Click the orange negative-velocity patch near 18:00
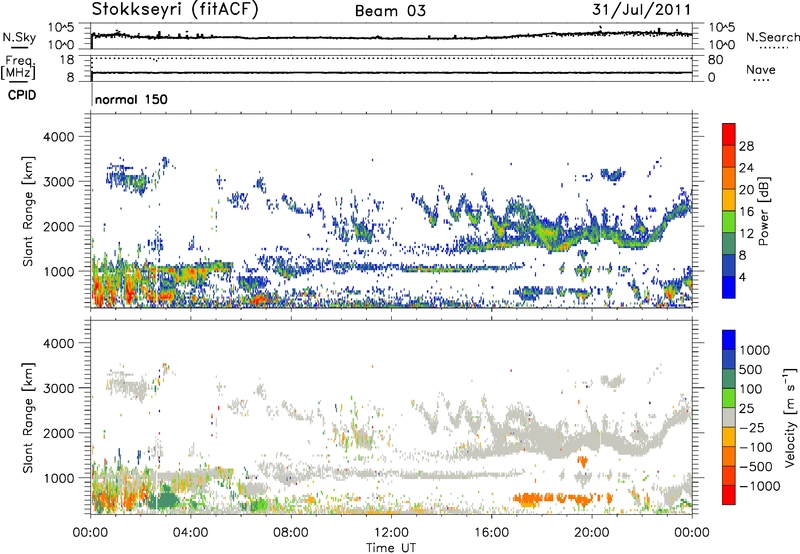The height and width of the screenshot is (554, 800). point(533,499)
